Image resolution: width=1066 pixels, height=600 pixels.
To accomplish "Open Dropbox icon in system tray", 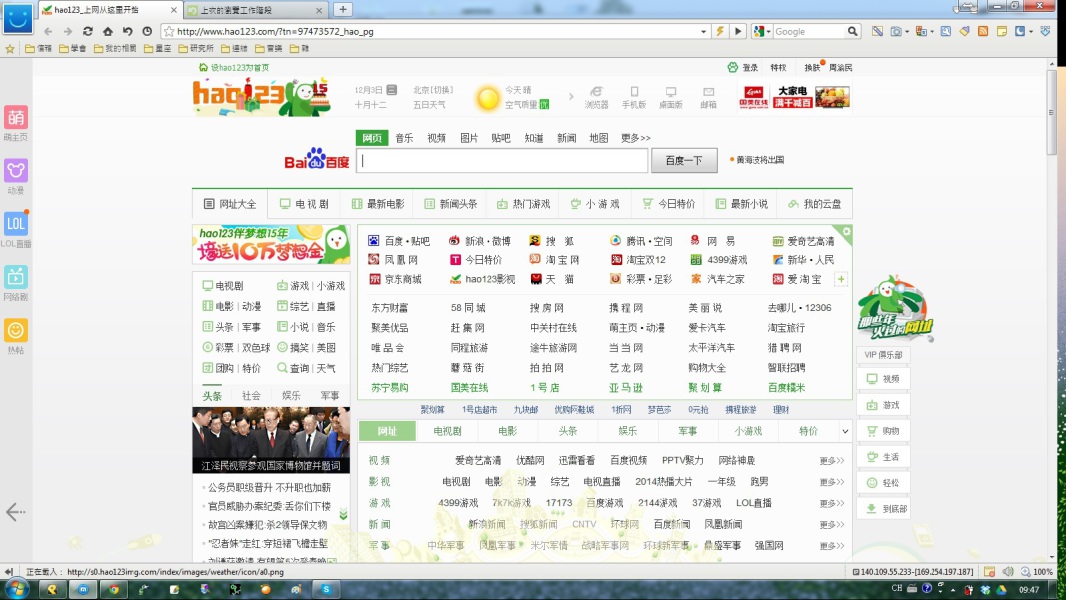I will click(x=985, y=589).
